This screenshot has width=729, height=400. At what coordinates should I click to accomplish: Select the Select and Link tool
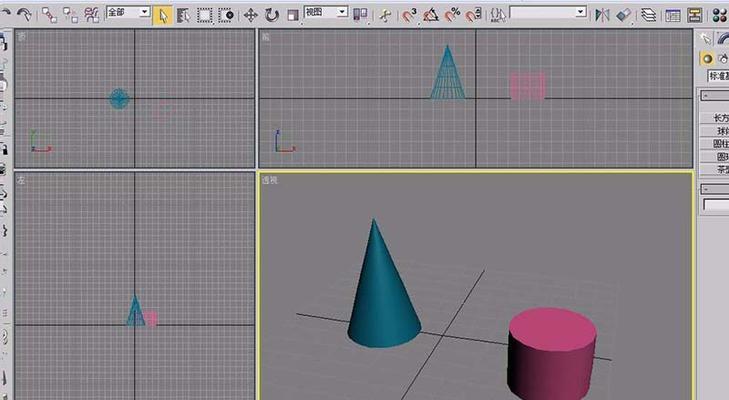coord(49,15)
